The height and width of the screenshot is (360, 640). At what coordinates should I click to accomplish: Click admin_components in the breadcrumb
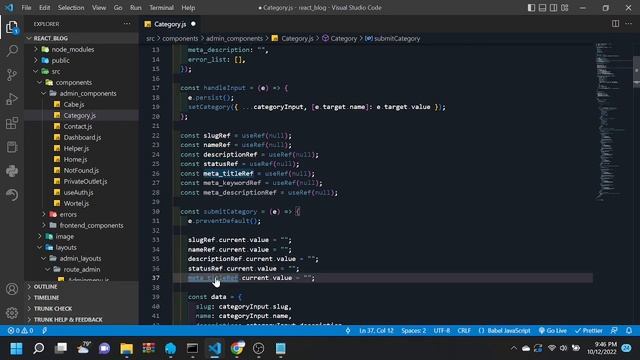tap(234, 38)
